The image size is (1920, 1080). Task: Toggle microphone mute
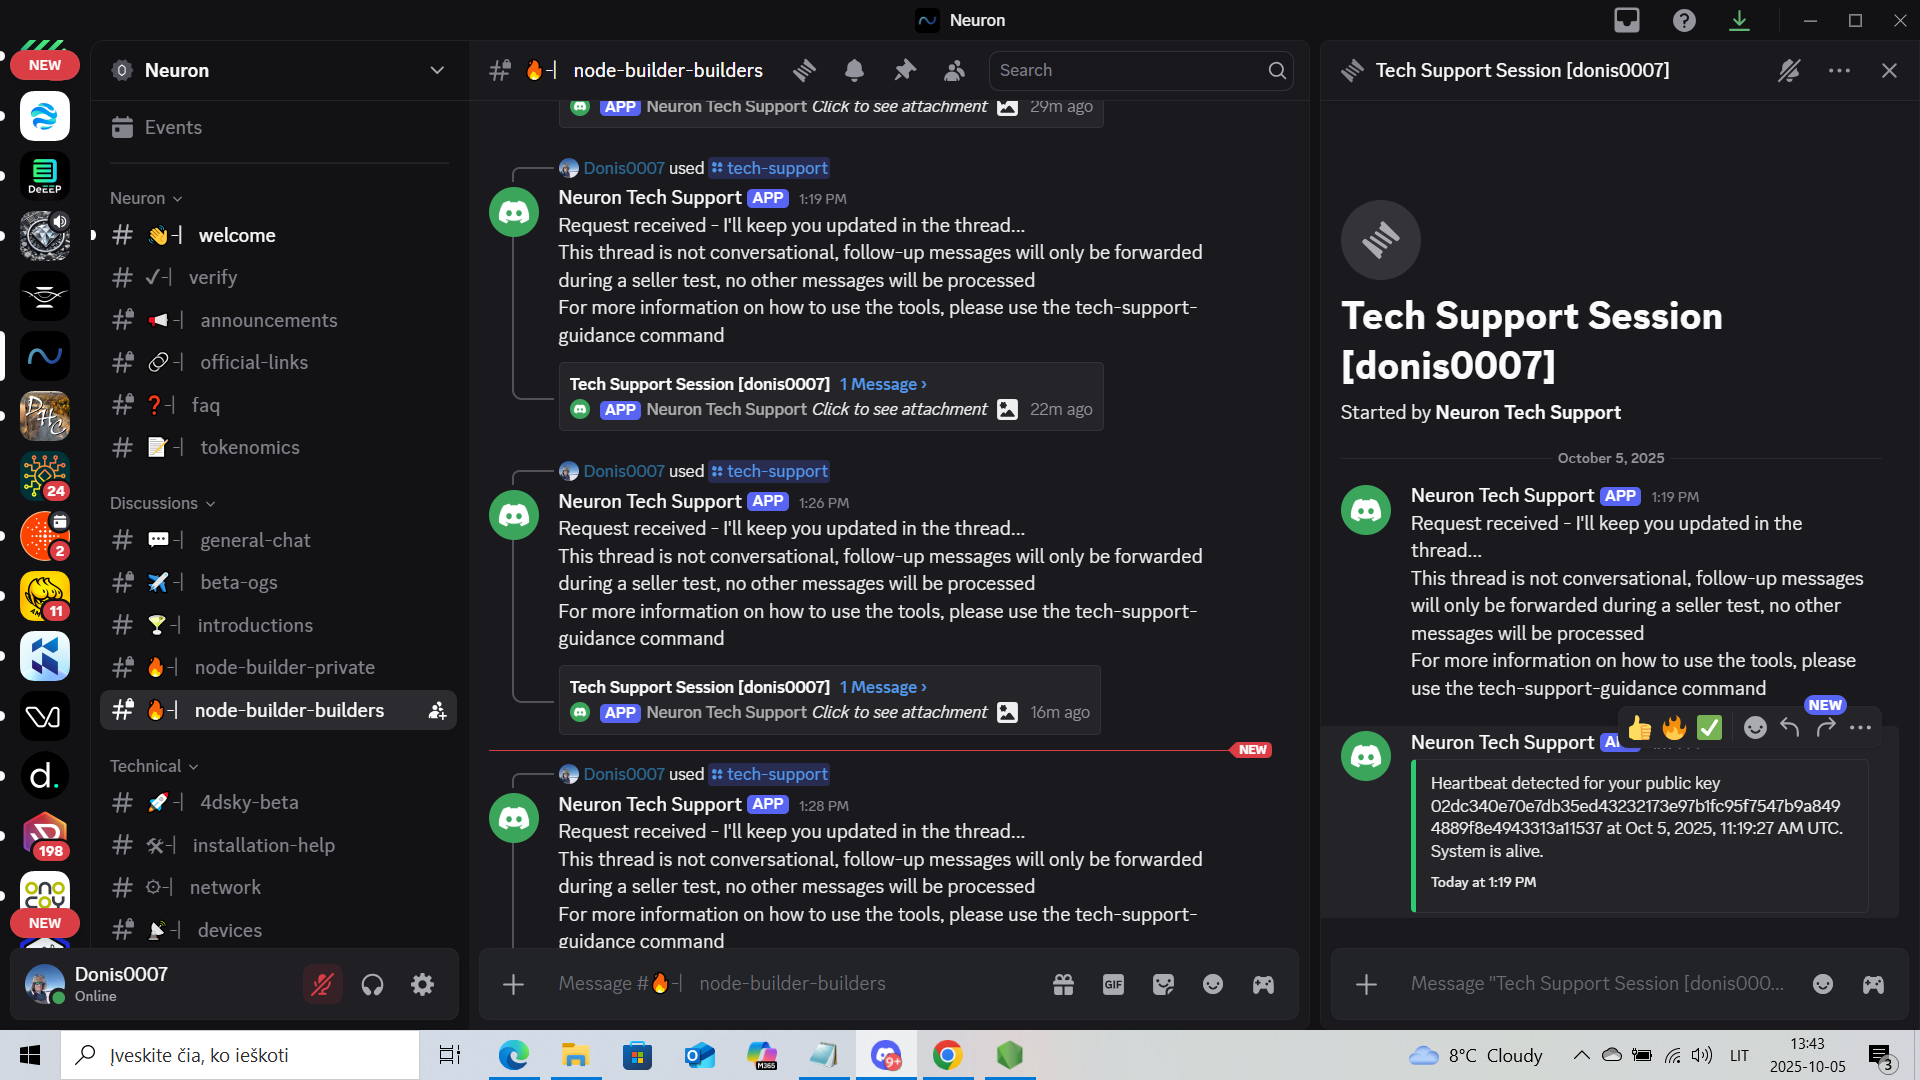tap(322, 985)
